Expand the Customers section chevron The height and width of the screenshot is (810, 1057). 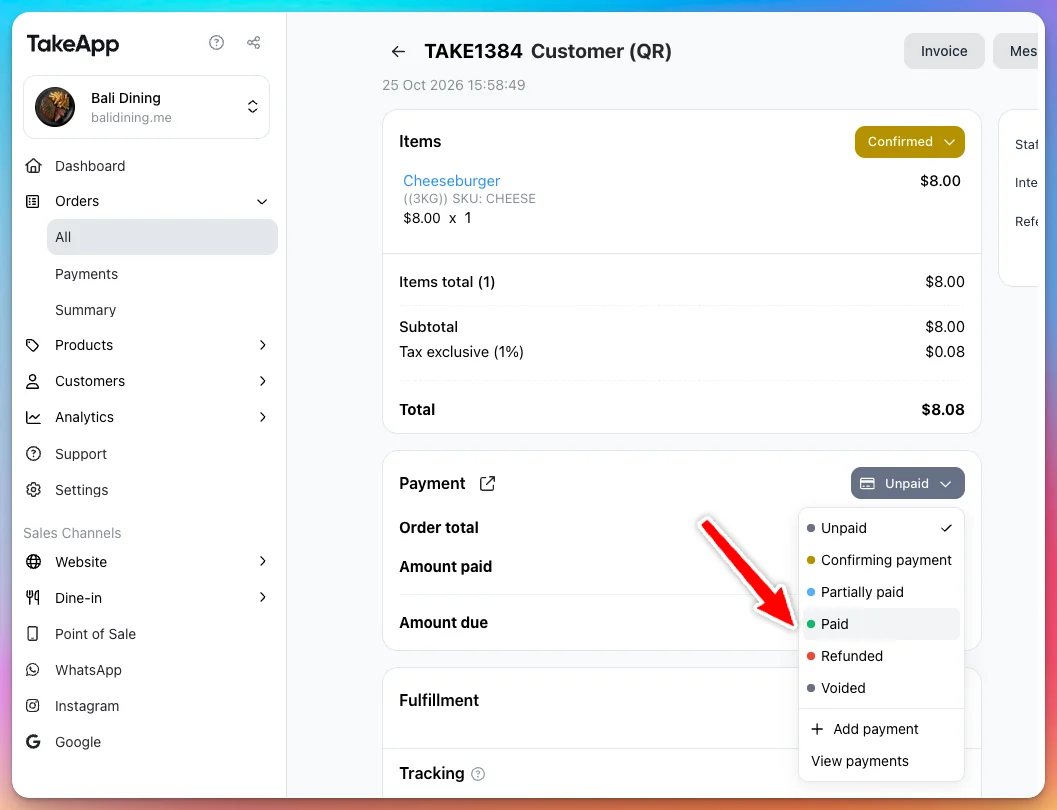(263, 381)
